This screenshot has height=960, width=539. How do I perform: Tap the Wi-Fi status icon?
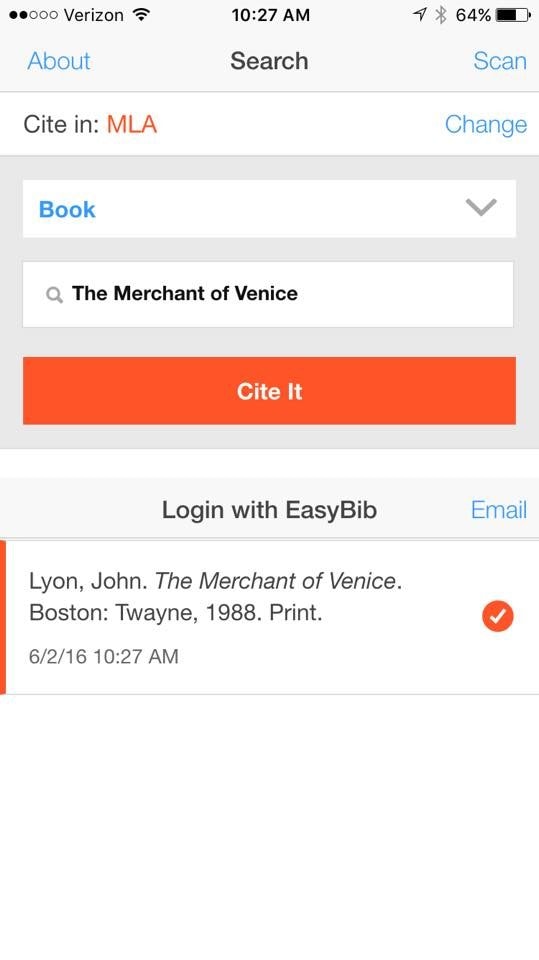[x=141, y=15]
